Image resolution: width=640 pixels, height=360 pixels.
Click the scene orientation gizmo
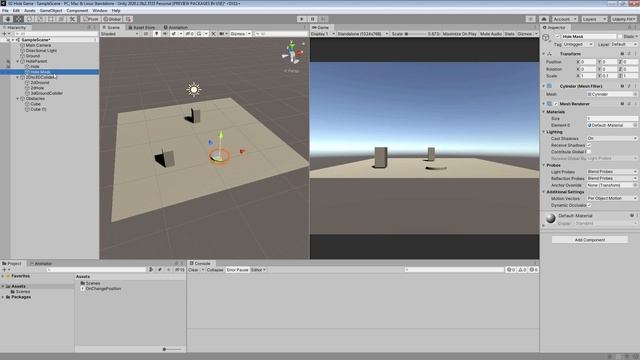pyautogui.click(x=292, y=52)
